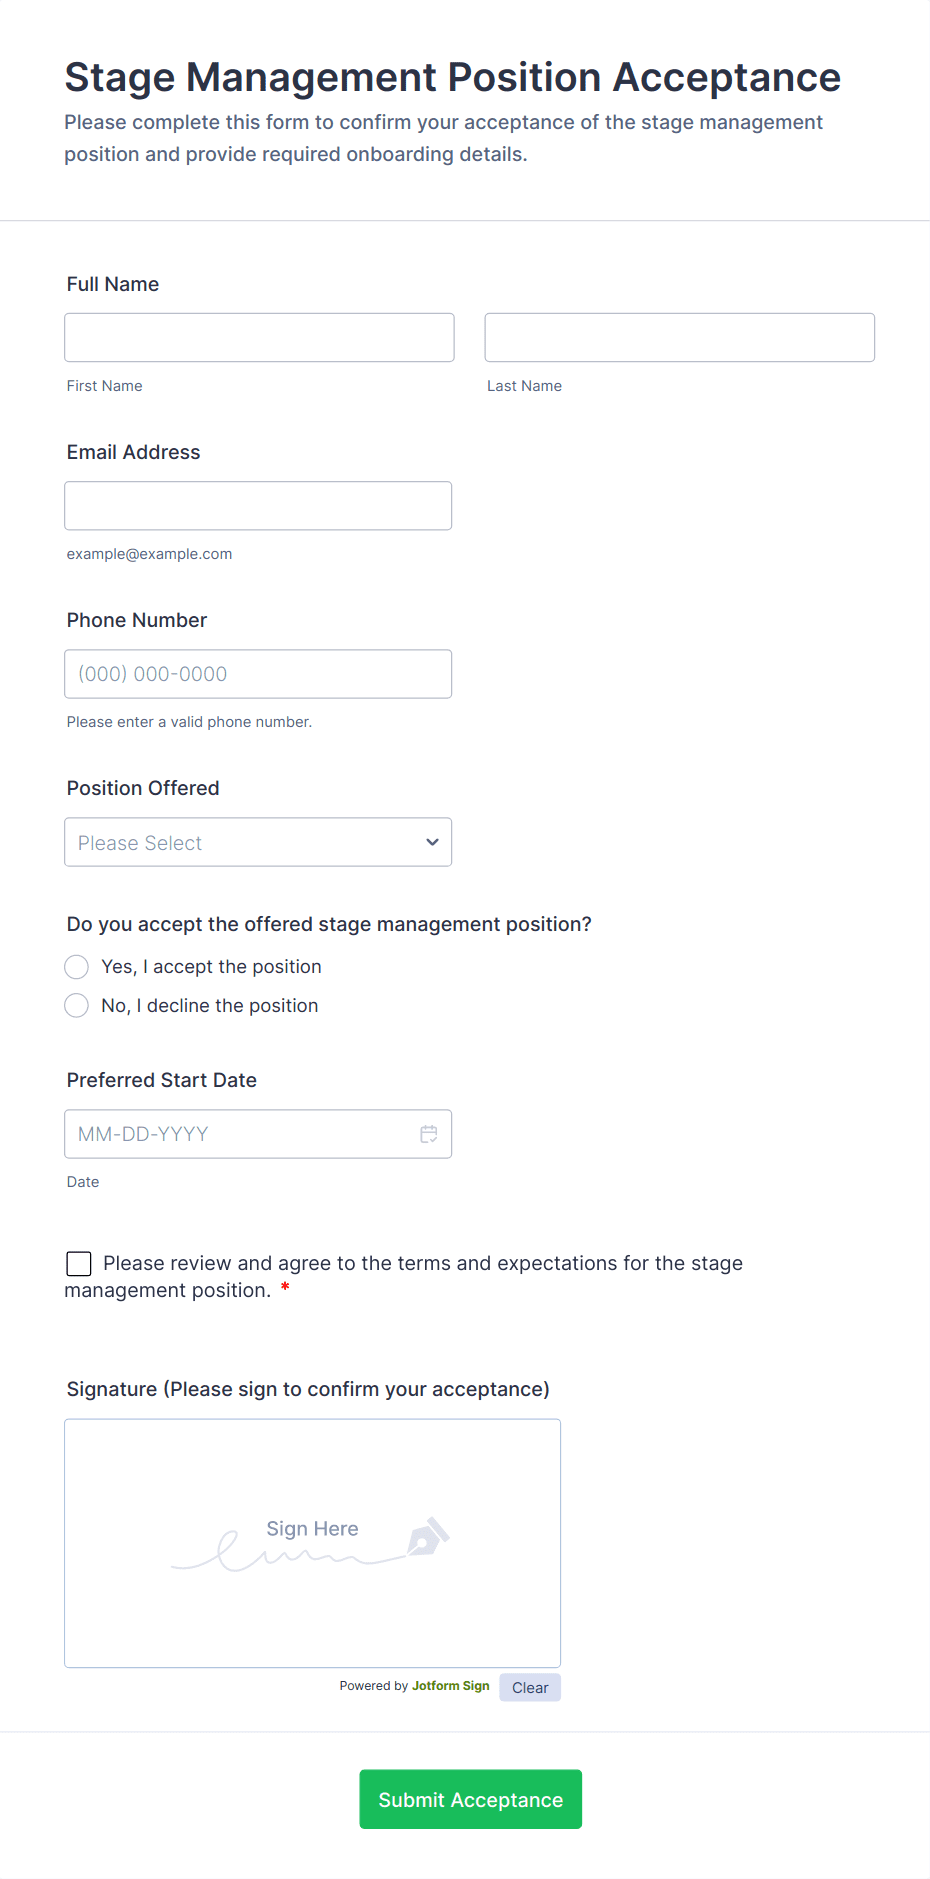This screenshot has height=1879, width=930.
Task: Click into the Email Address field
Action: (258, 506)
